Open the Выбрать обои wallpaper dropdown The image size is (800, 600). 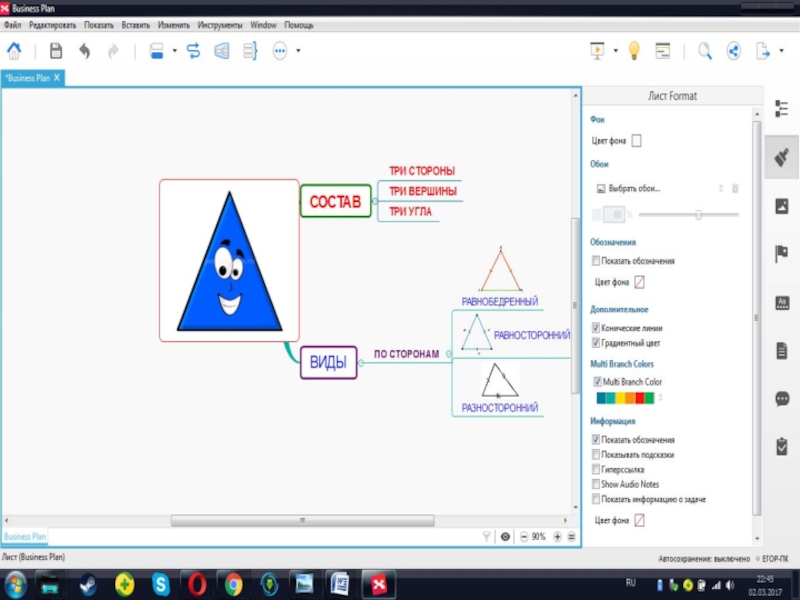tap(658, 188)
